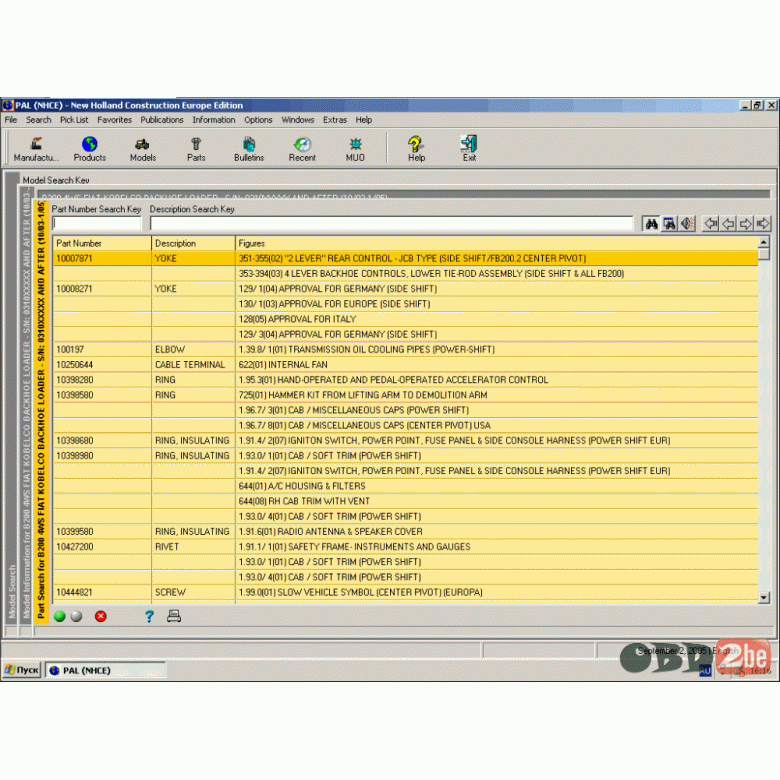This screenshot has width=780, height=780.
Task: Click the green circle confirm button
Action: tap(60, 616)
